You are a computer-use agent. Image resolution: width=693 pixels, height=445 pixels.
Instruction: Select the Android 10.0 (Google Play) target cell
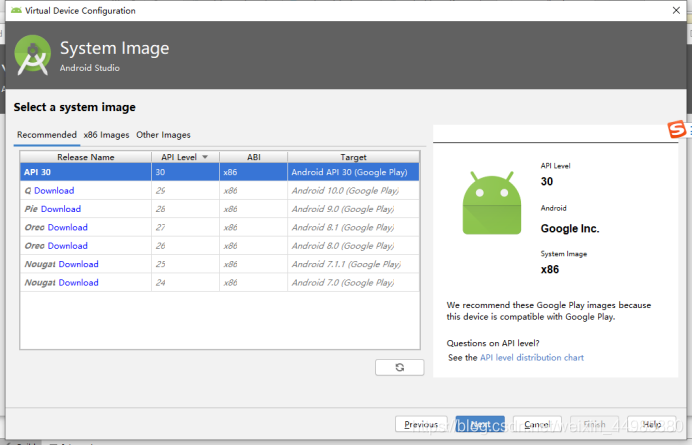[353, 190]
